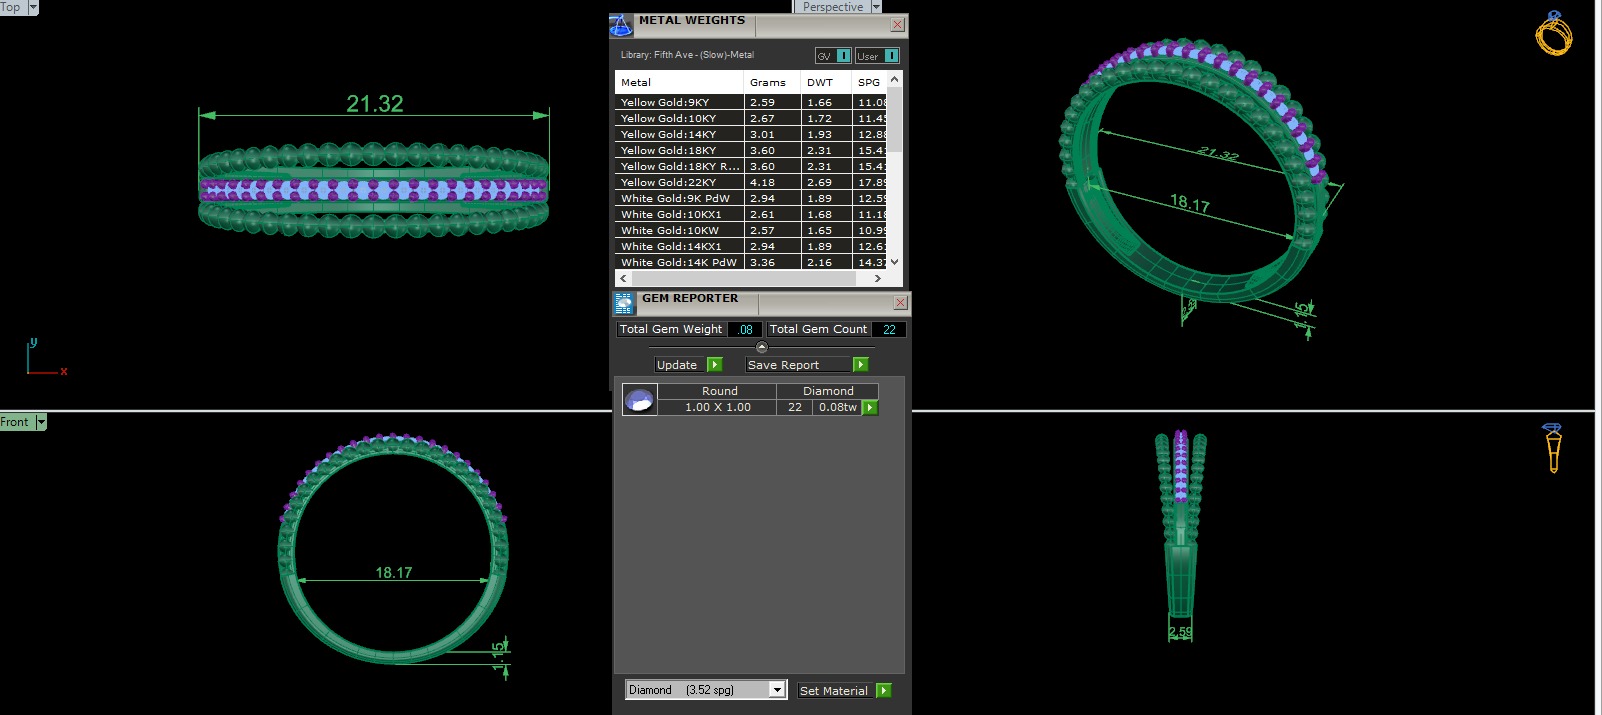Click the Gem Reporter panel icon
The width and height of the screenshot is (1602, 715).
point(624,303)
